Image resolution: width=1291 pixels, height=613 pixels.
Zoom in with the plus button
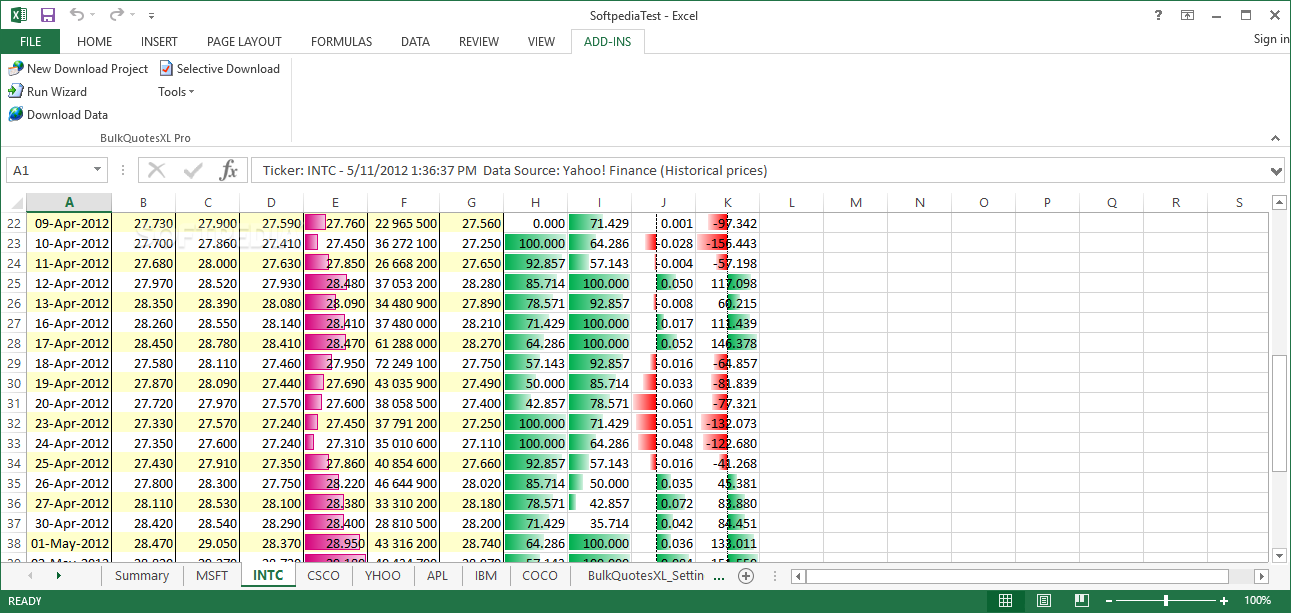click(x=1224, y=601)
